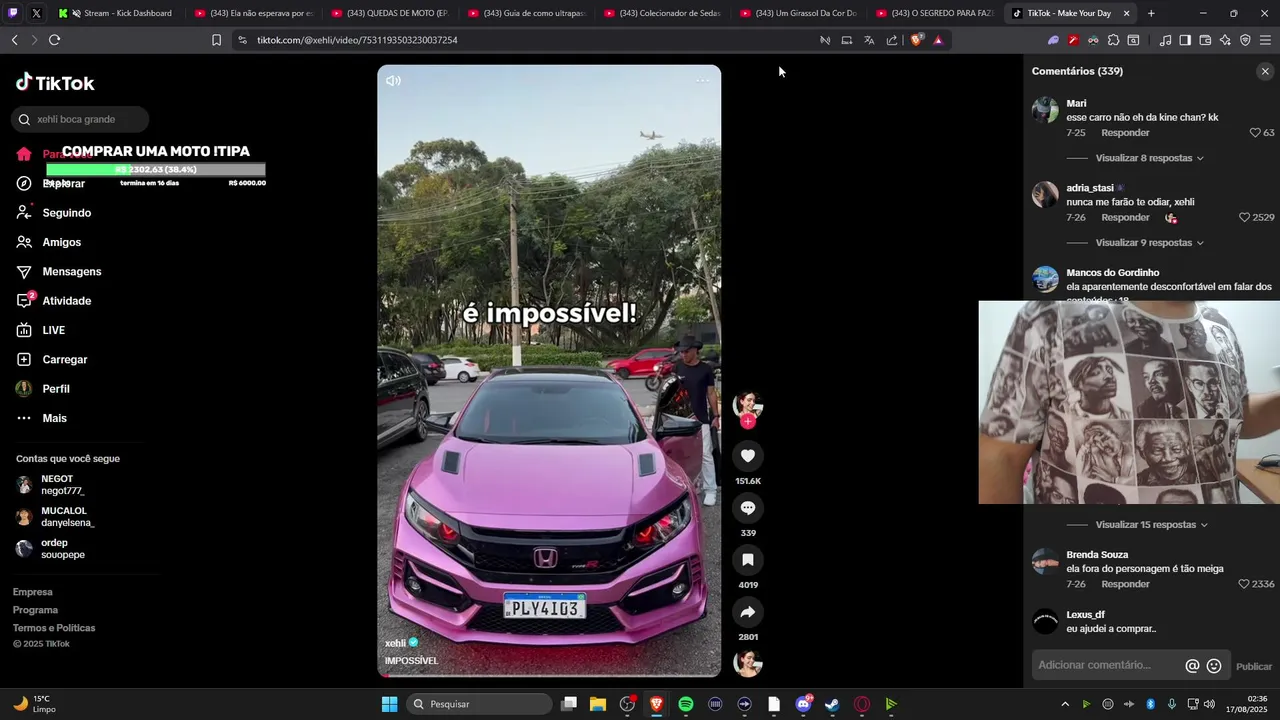Reload the page with the browser refresh icon
The height and width of the screenshot is (720, 1280).
(54, 40)
